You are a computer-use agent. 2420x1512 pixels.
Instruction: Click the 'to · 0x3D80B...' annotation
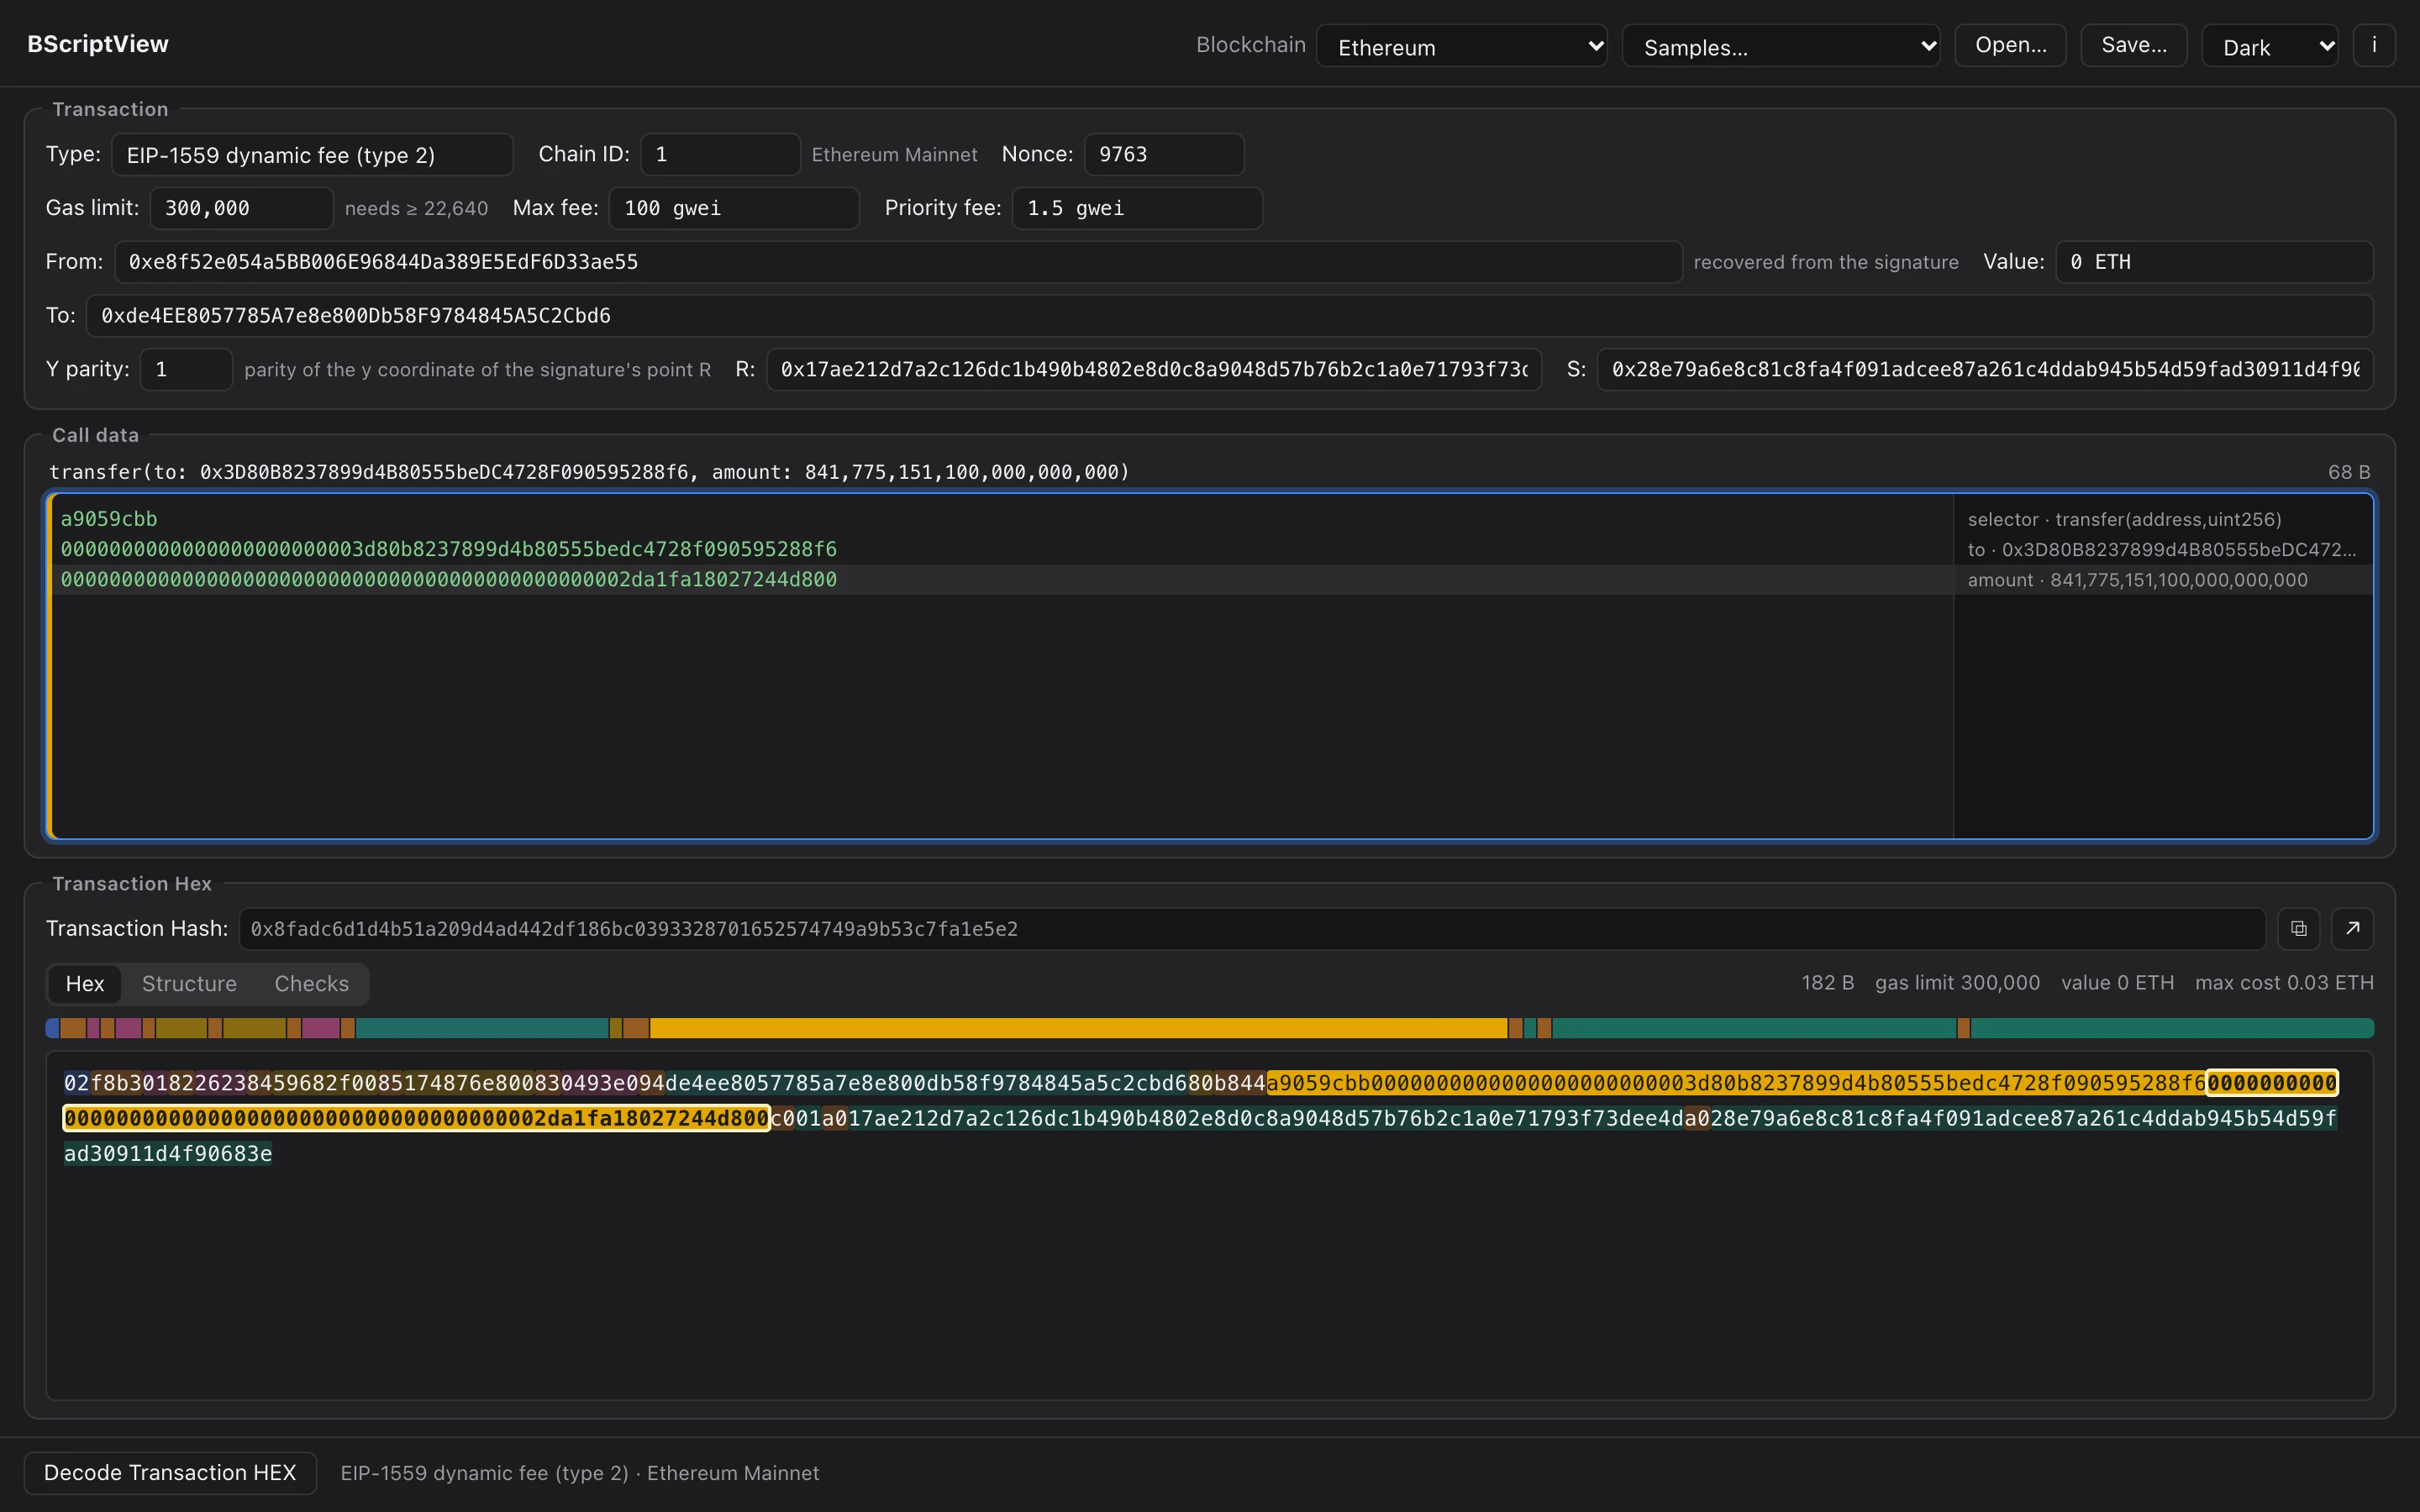click(x=2161, y=549)
